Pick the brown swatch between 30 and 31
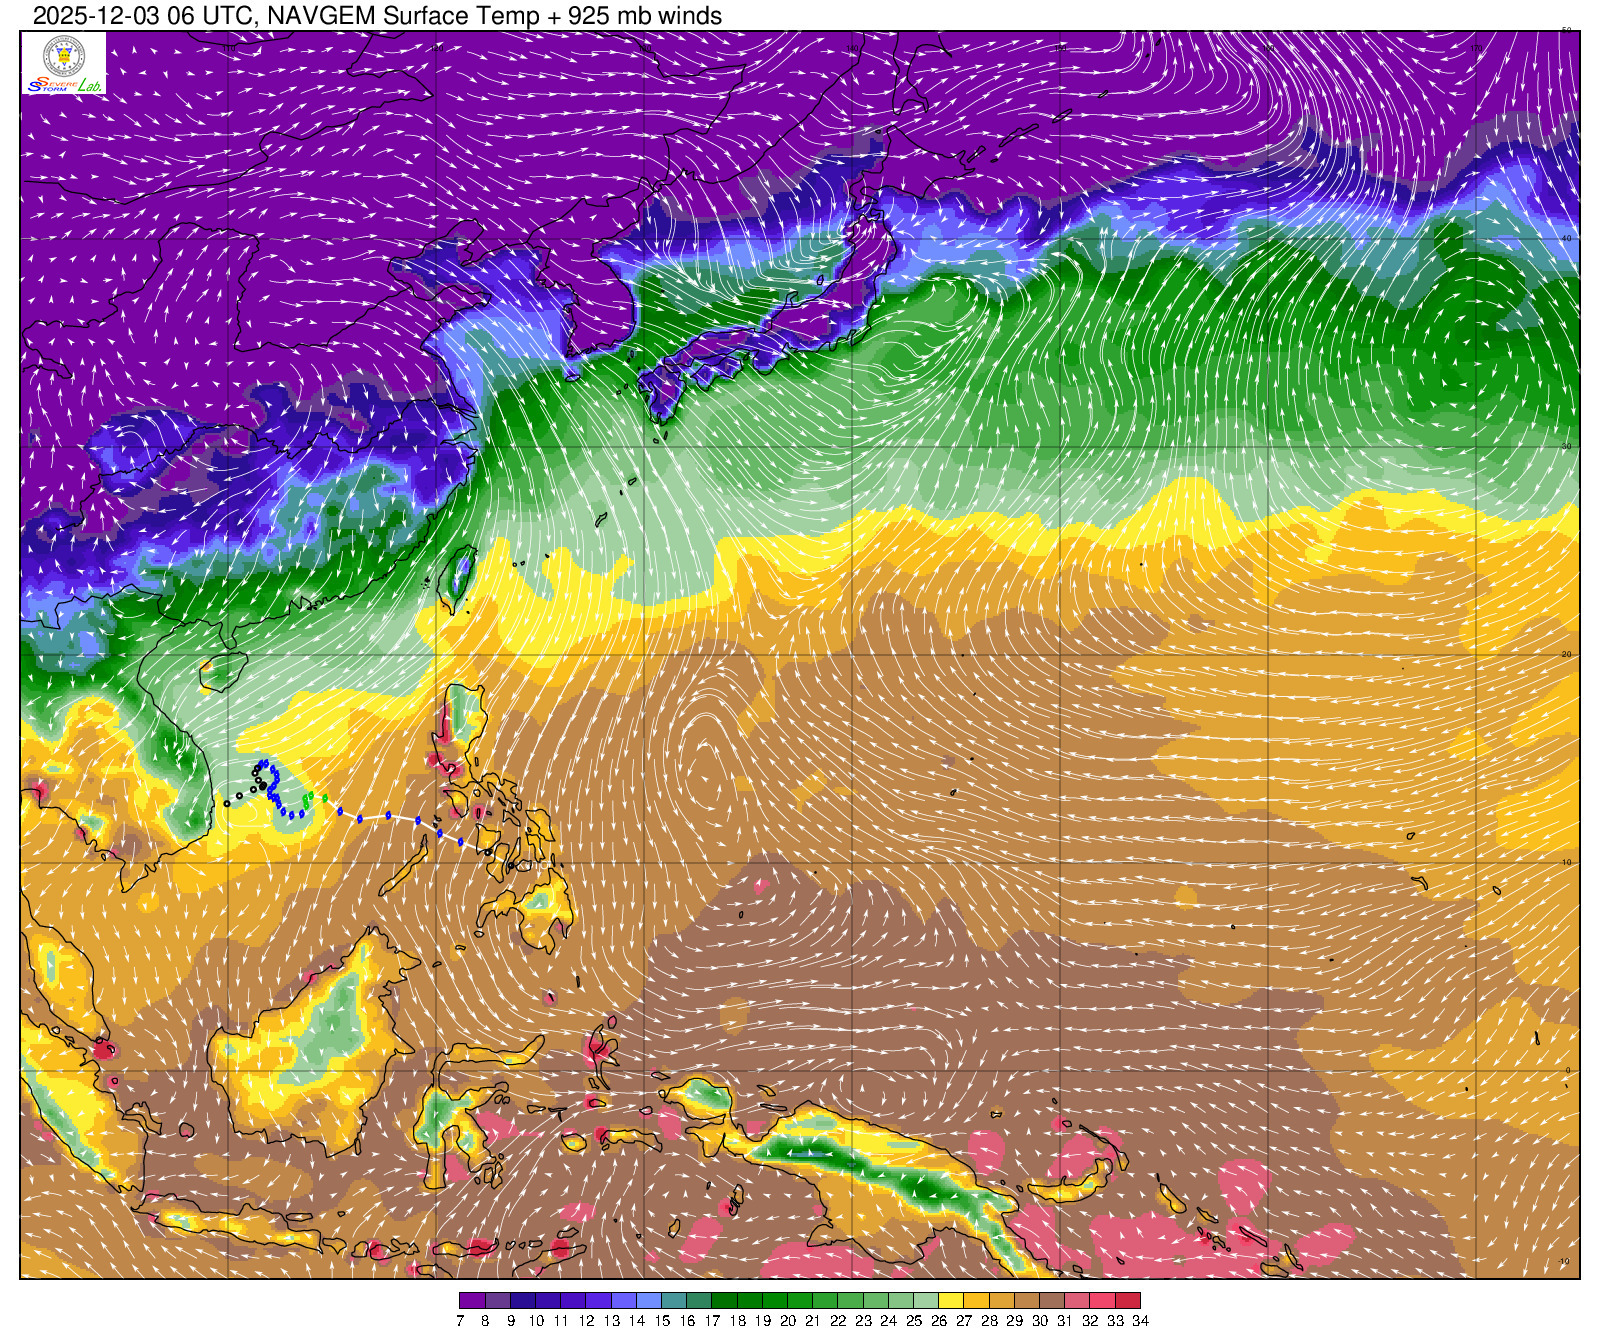Screen dimensions: 1600x1340 click(1052, 1301)
